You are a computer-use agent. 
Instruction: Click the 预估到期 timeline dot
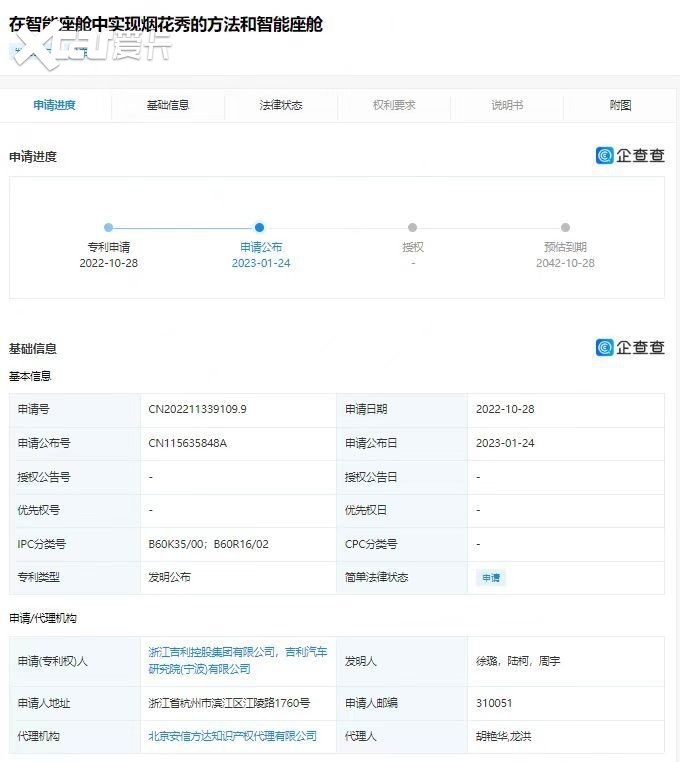565,228
